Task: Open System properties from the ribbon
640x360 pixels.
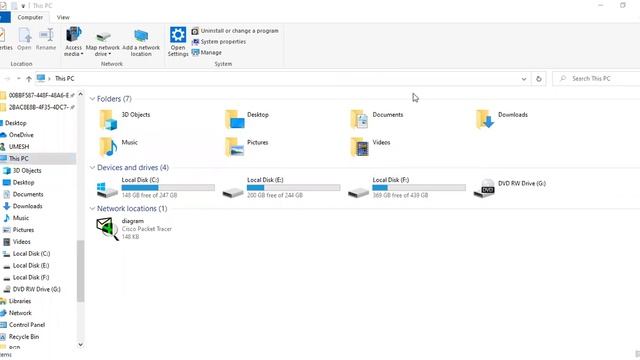Action: [x=219, y=42]
